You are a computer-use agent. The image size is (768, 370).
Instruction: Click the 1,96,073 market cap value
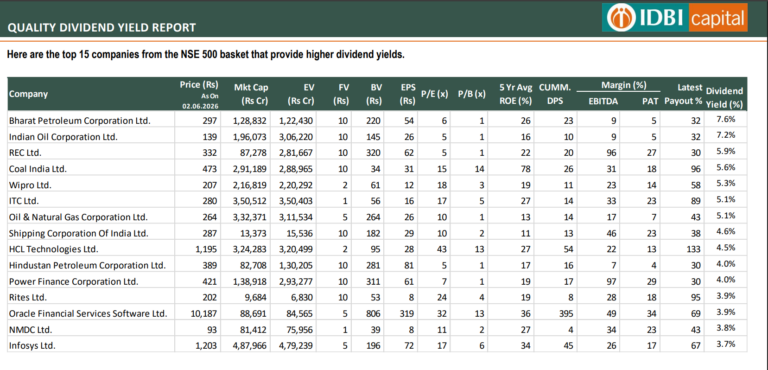coord(250,136)
